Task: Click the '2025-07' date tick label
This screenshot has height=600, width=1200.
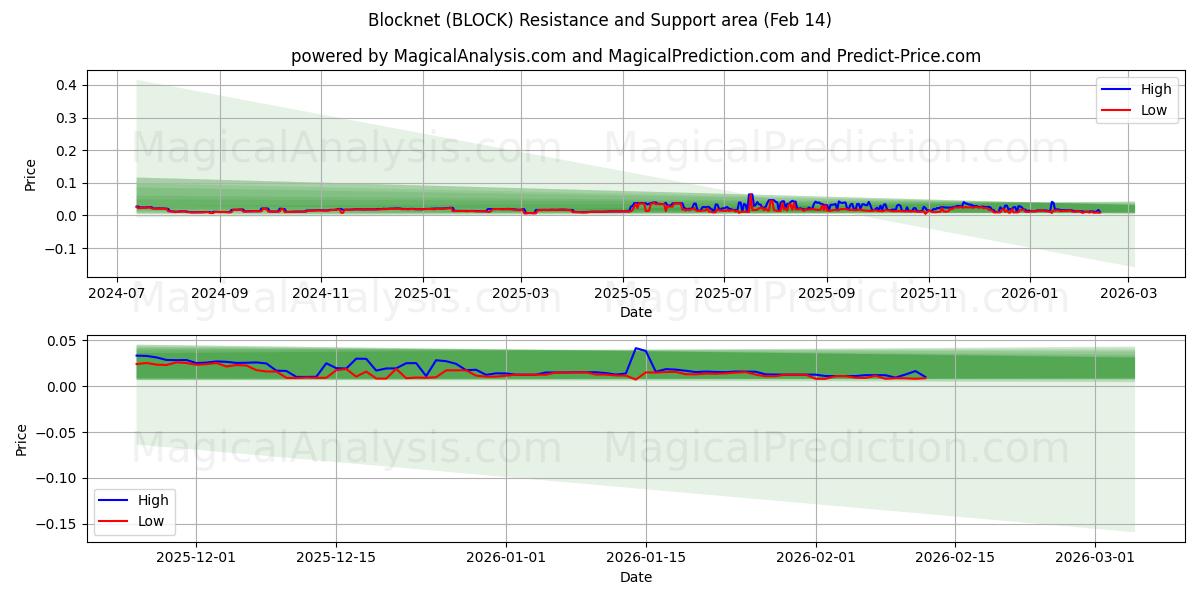Action: pyautogui.click(x=724, y=294)
